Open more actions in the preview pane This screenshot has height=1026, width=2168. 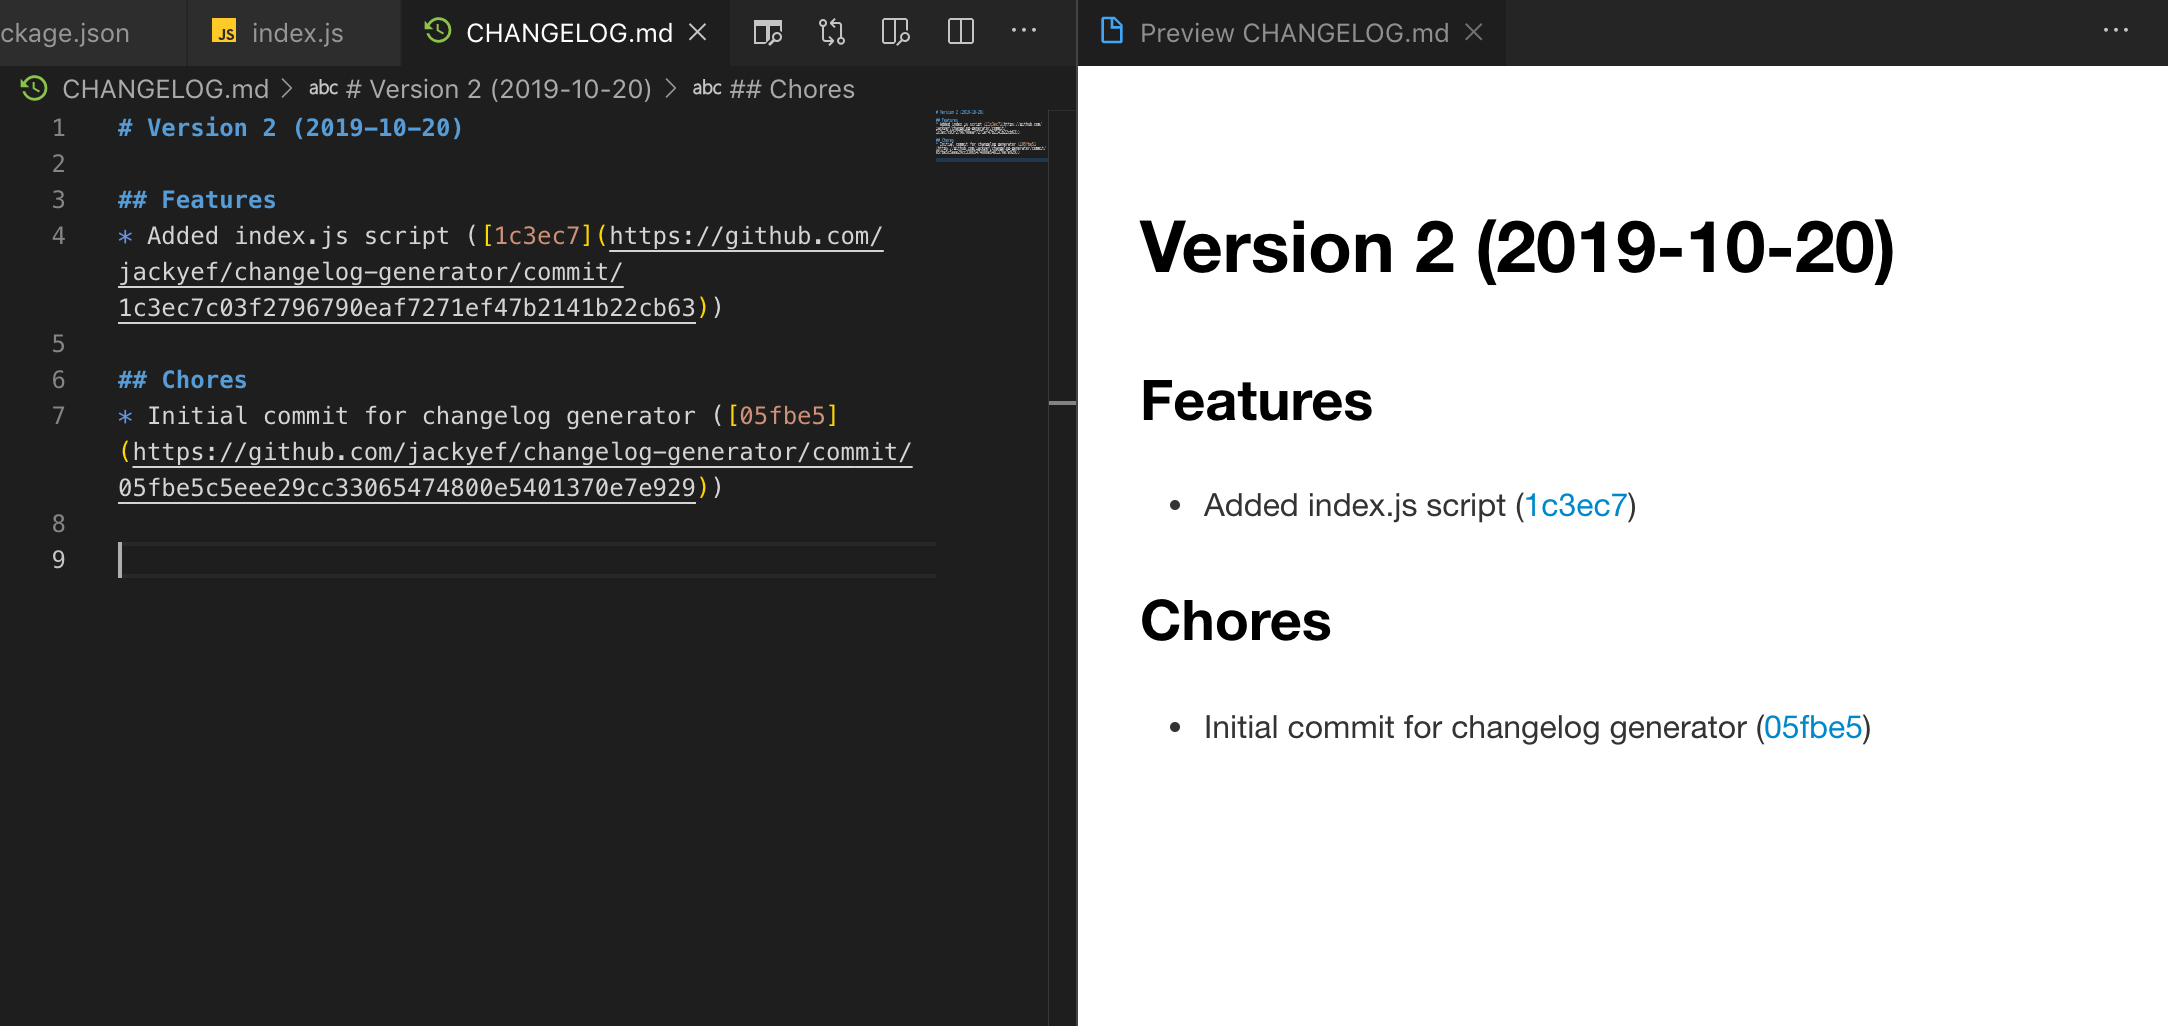pos(2117,31)
